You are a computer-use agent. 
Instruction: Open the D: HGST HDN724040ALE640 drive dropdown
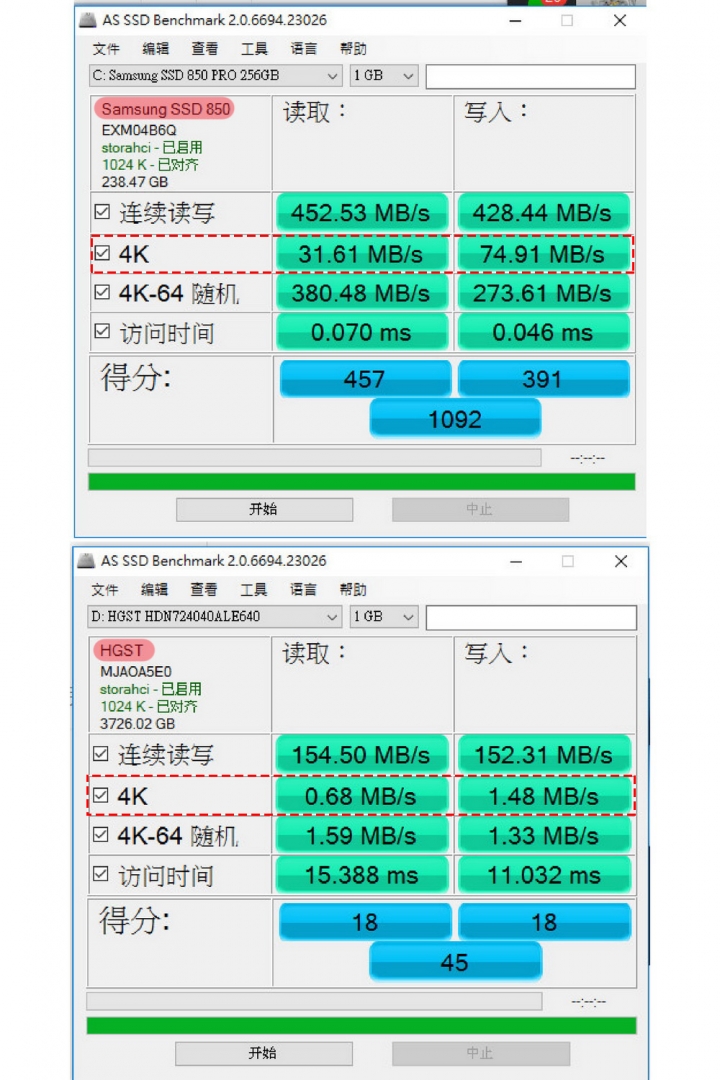[x=215, y=616]
